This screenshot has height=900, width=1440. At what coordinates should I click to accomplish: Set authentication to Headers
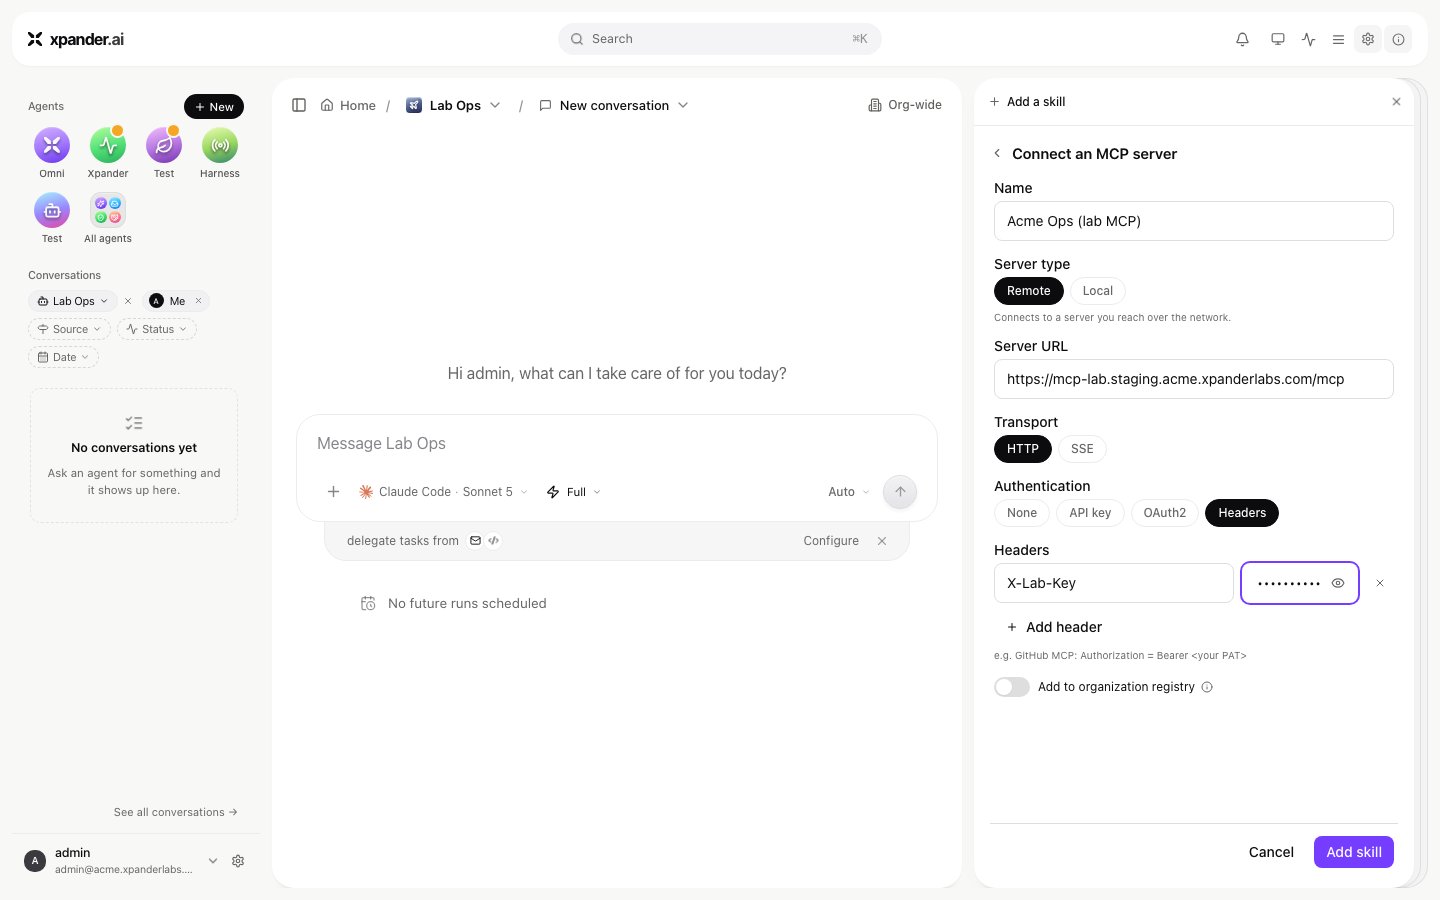coord(1242,513)
